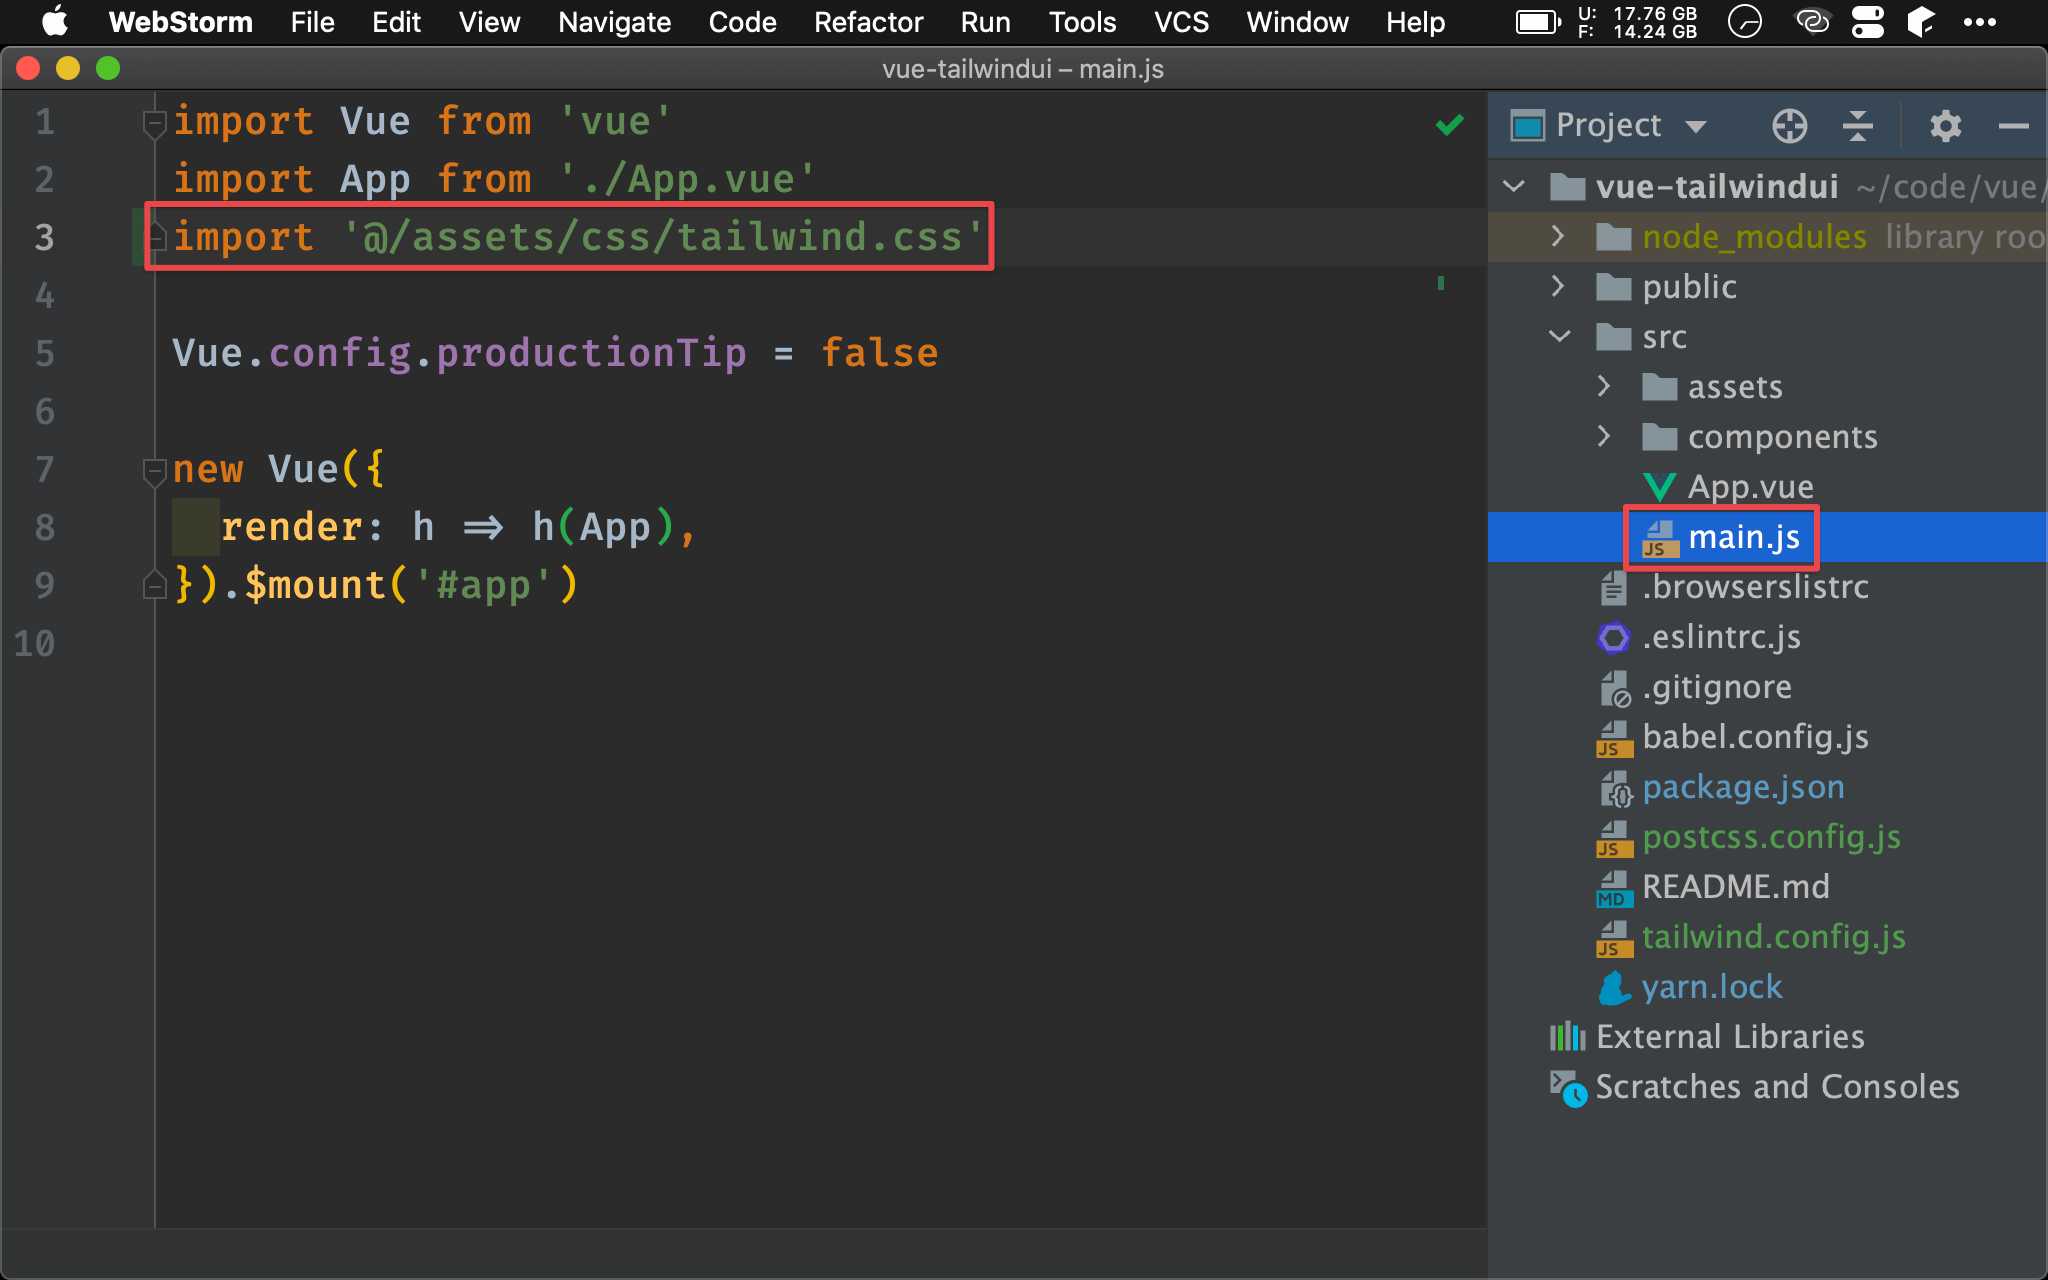Open the Navigate menu
This screenshot has width=2048, height=1280.
pos(614,21)
